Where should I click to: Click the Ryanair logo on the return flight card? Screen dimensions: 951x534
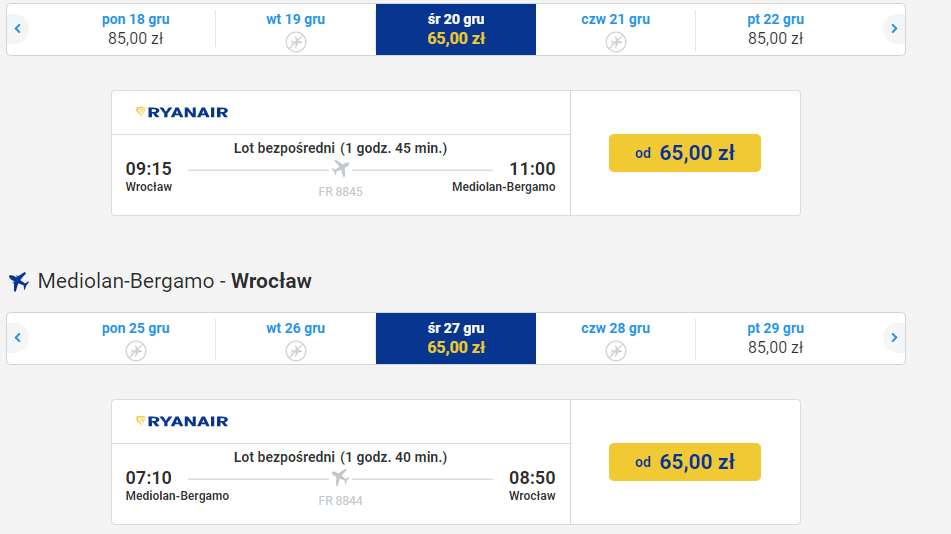click(x=182, y=421)
